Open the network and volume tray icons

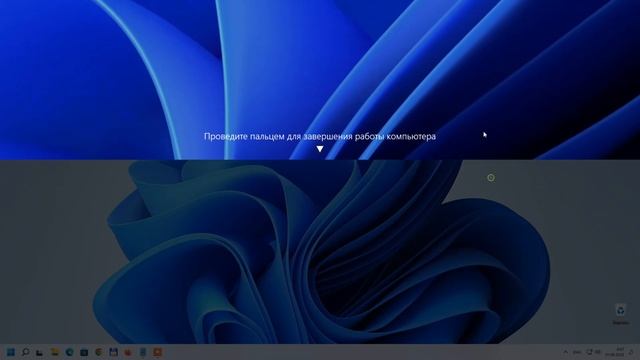pos(594,352)
